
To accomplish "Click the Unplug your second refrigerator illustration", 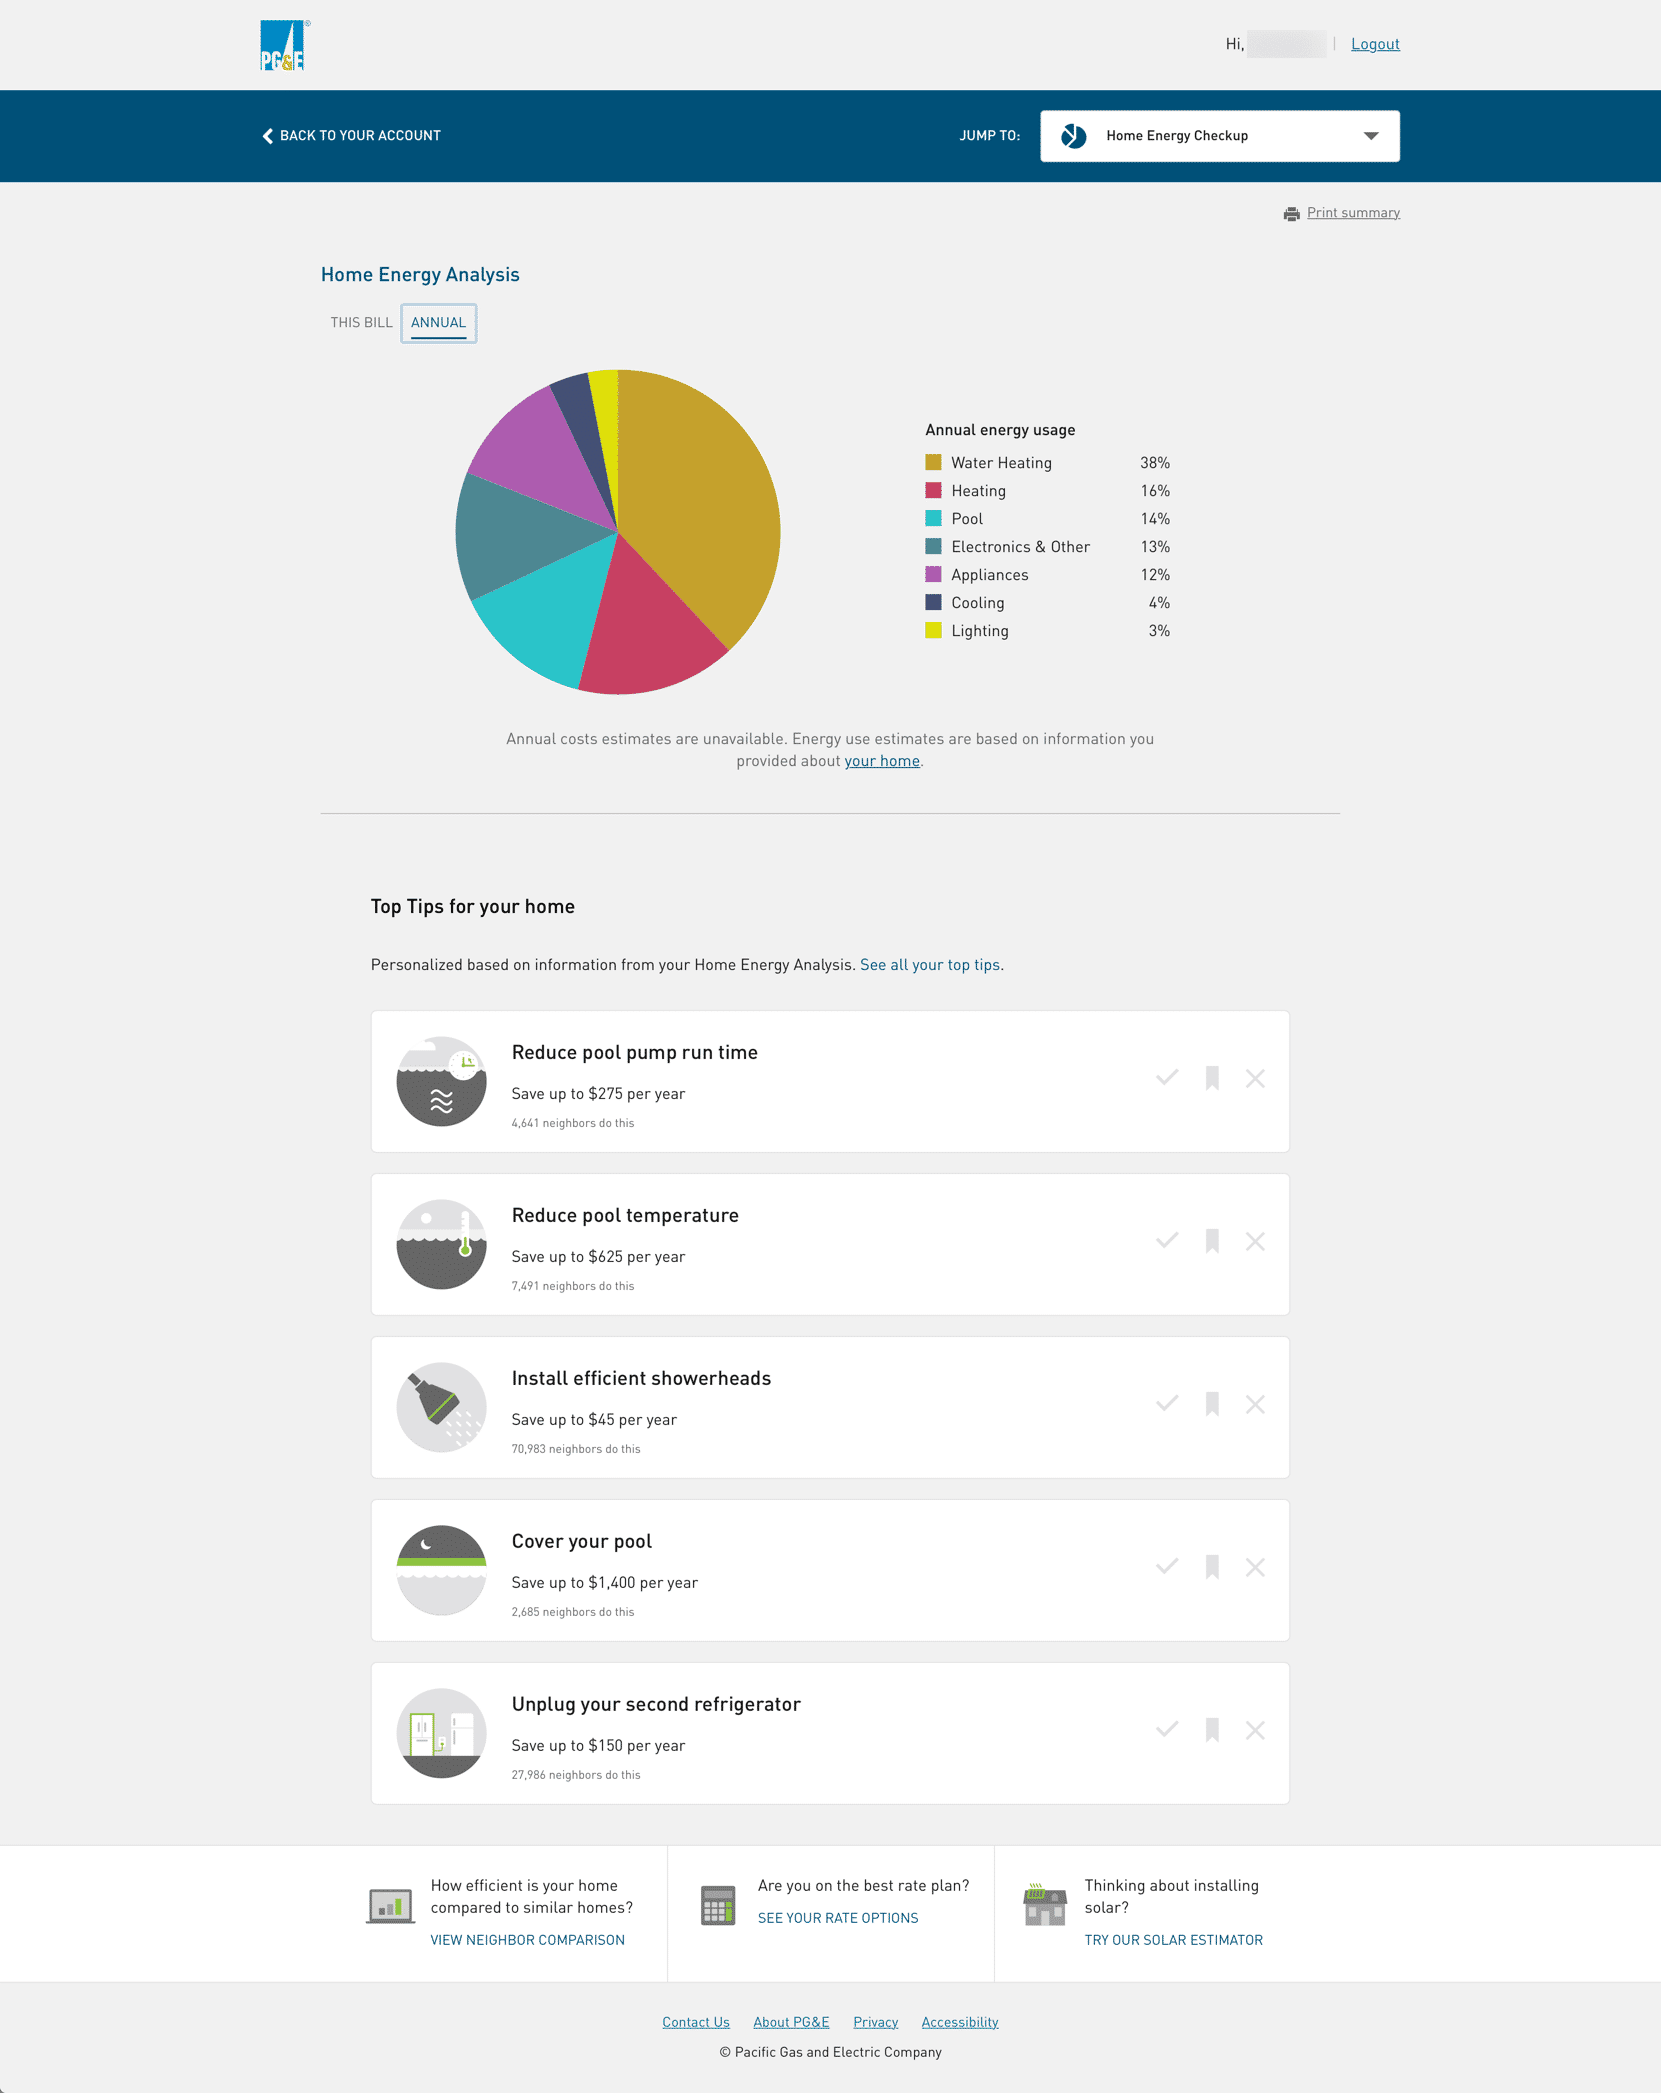I will click(x=441, y=1733).
